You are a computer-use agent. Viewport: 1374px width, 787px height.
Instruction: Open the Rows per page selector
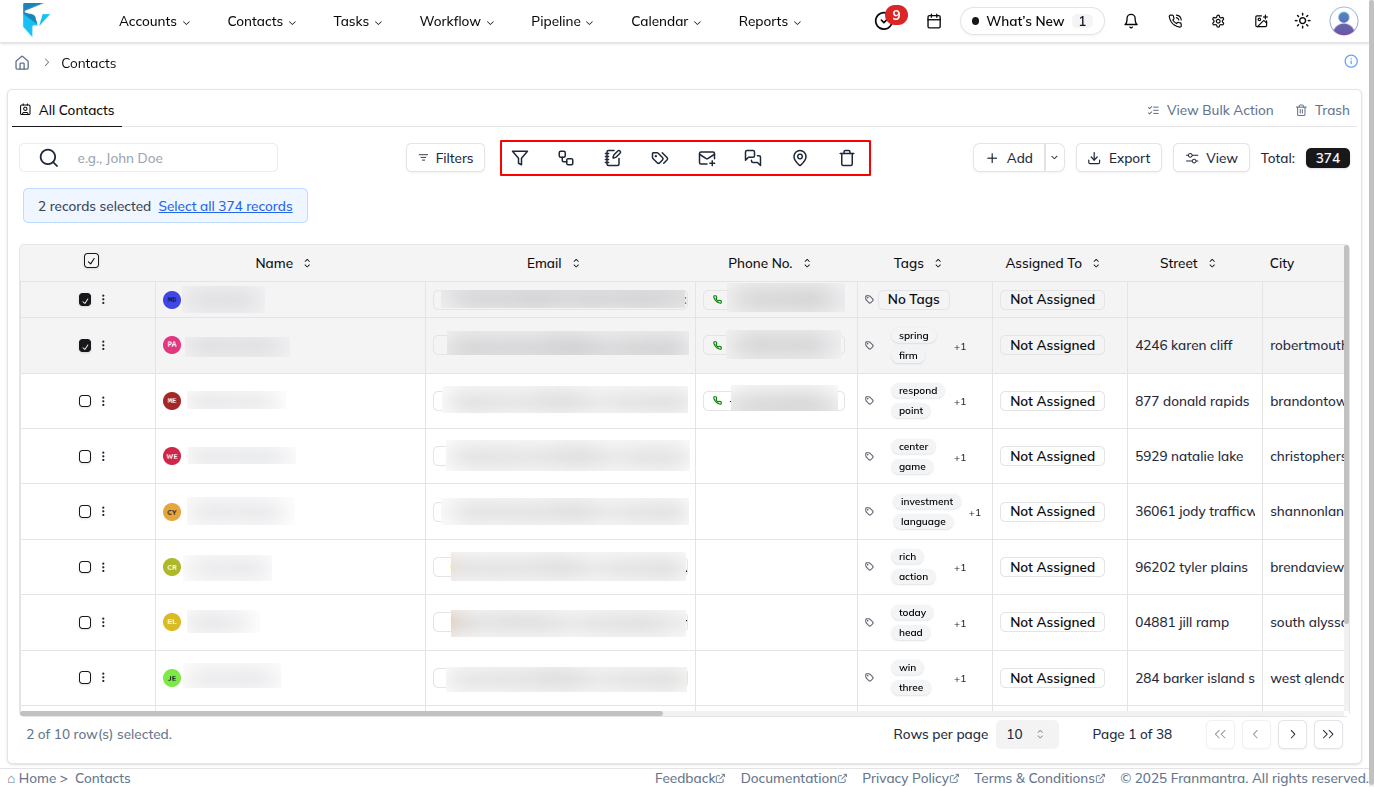click(1027, 734)
